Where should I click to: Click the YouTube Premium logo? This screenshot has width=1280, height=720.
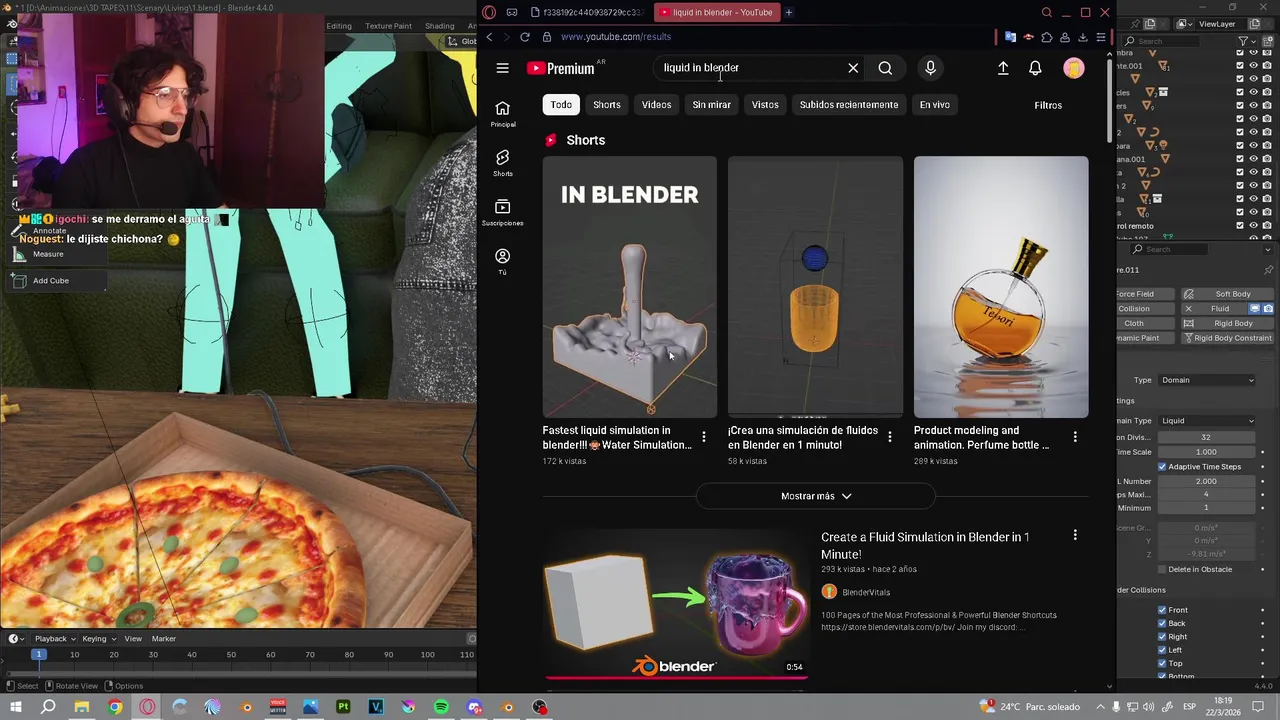pos(563,68)
